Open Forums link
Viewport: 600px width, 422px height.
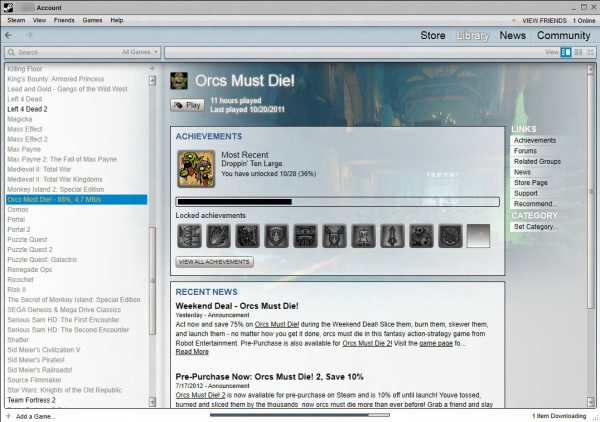(525, 151)
